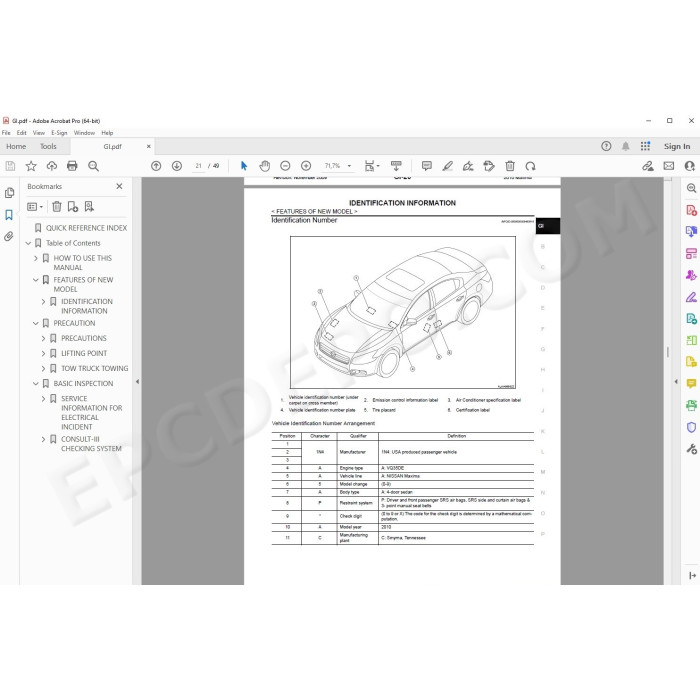
Task: Open Fill & Sign tool right pane
Action: click(691, 297)
